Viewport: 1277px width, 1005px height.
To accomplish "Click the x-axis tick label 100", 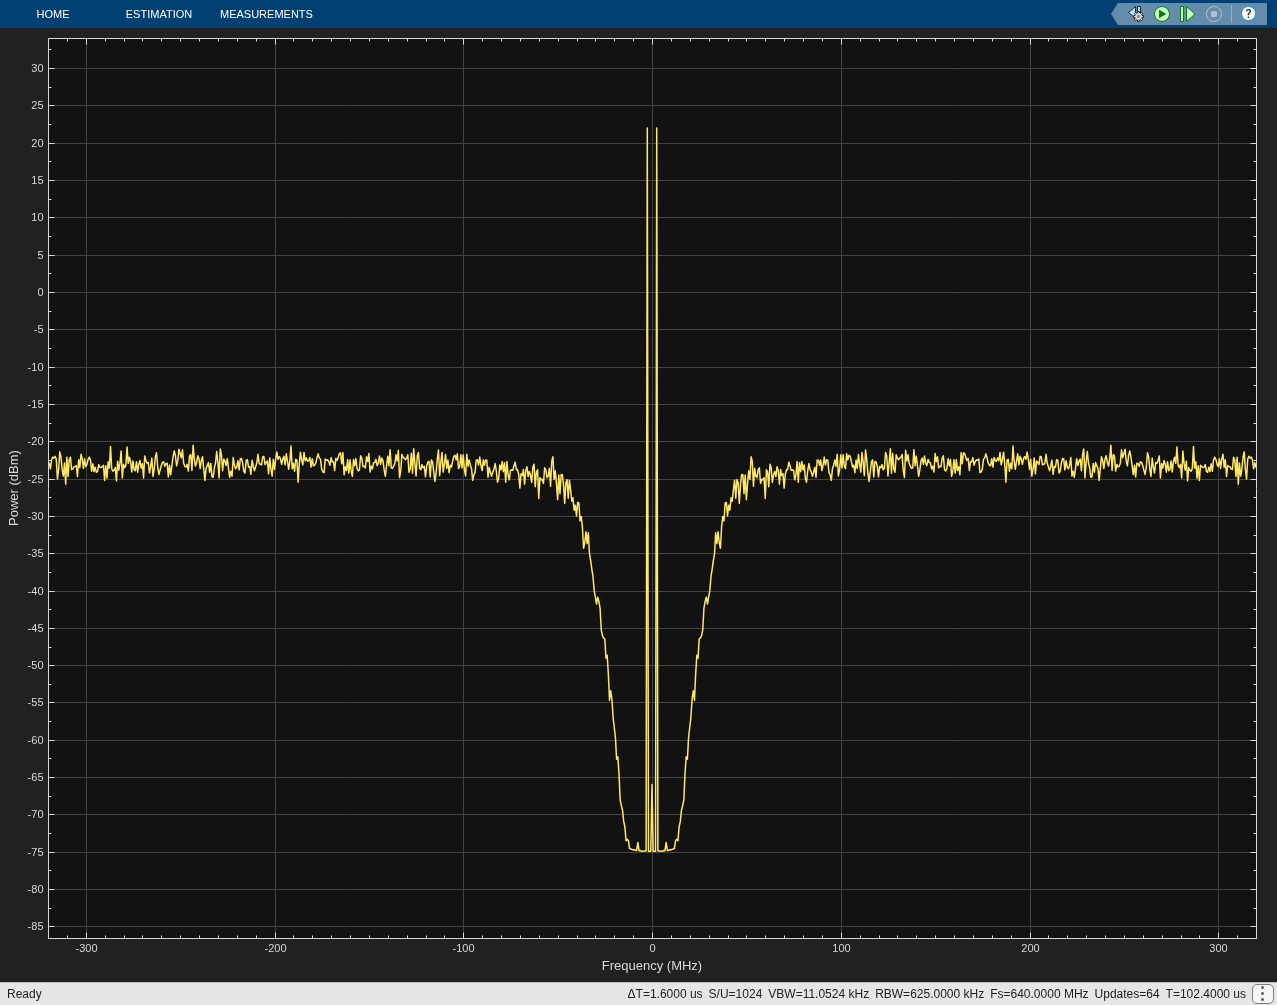I will coord(841,948).
